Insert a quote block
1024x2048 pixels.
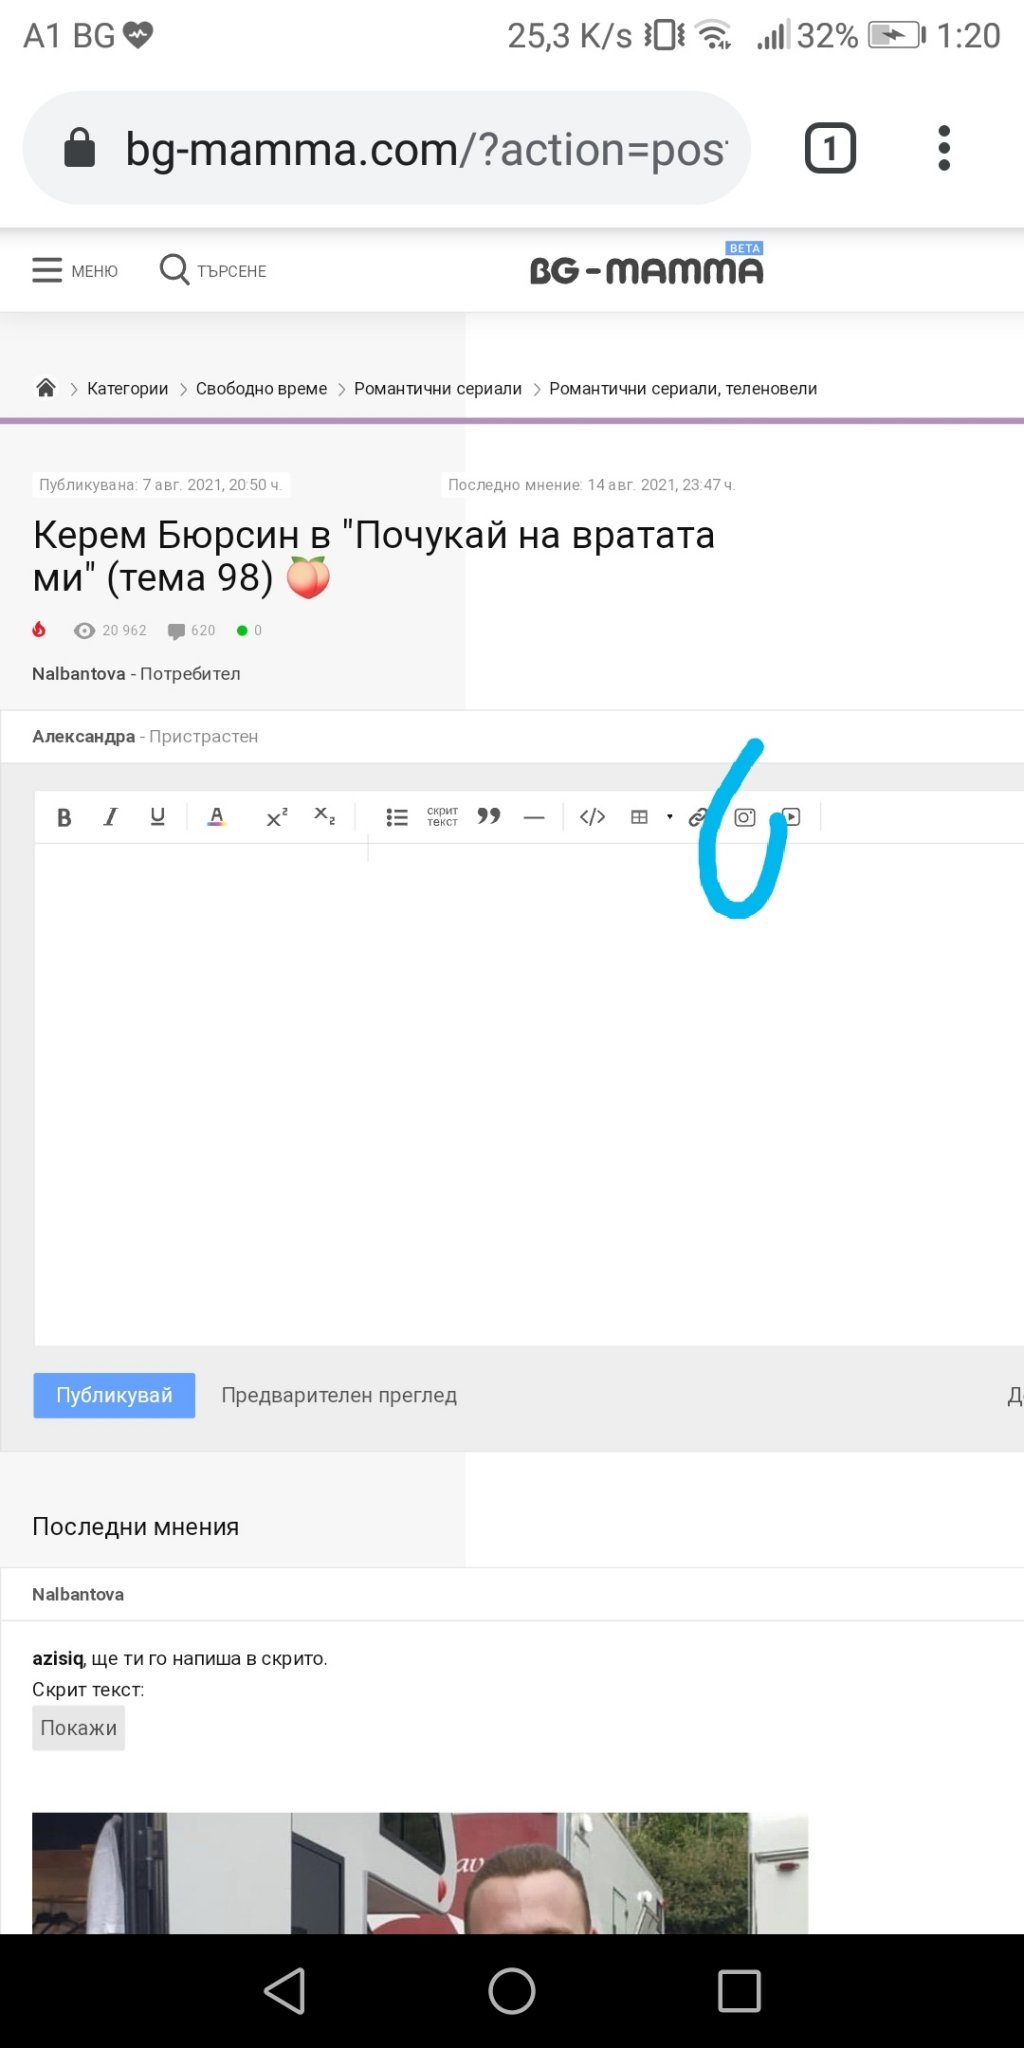[x=489, y=817]
